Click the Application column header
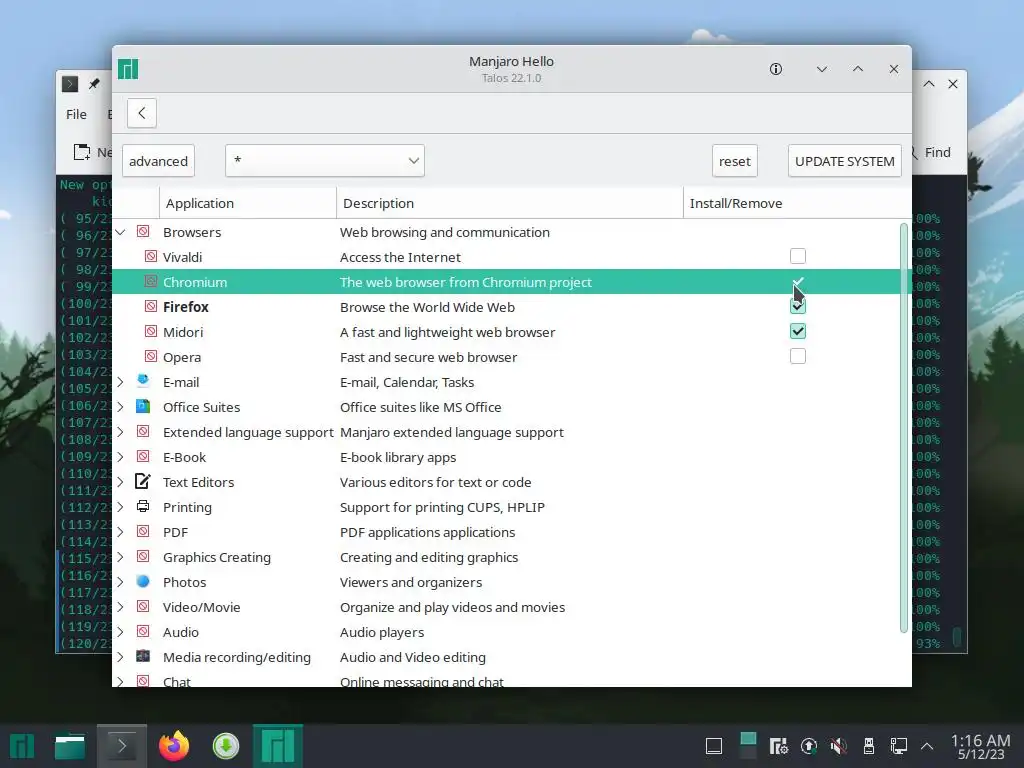 click(x=248, y=203)
